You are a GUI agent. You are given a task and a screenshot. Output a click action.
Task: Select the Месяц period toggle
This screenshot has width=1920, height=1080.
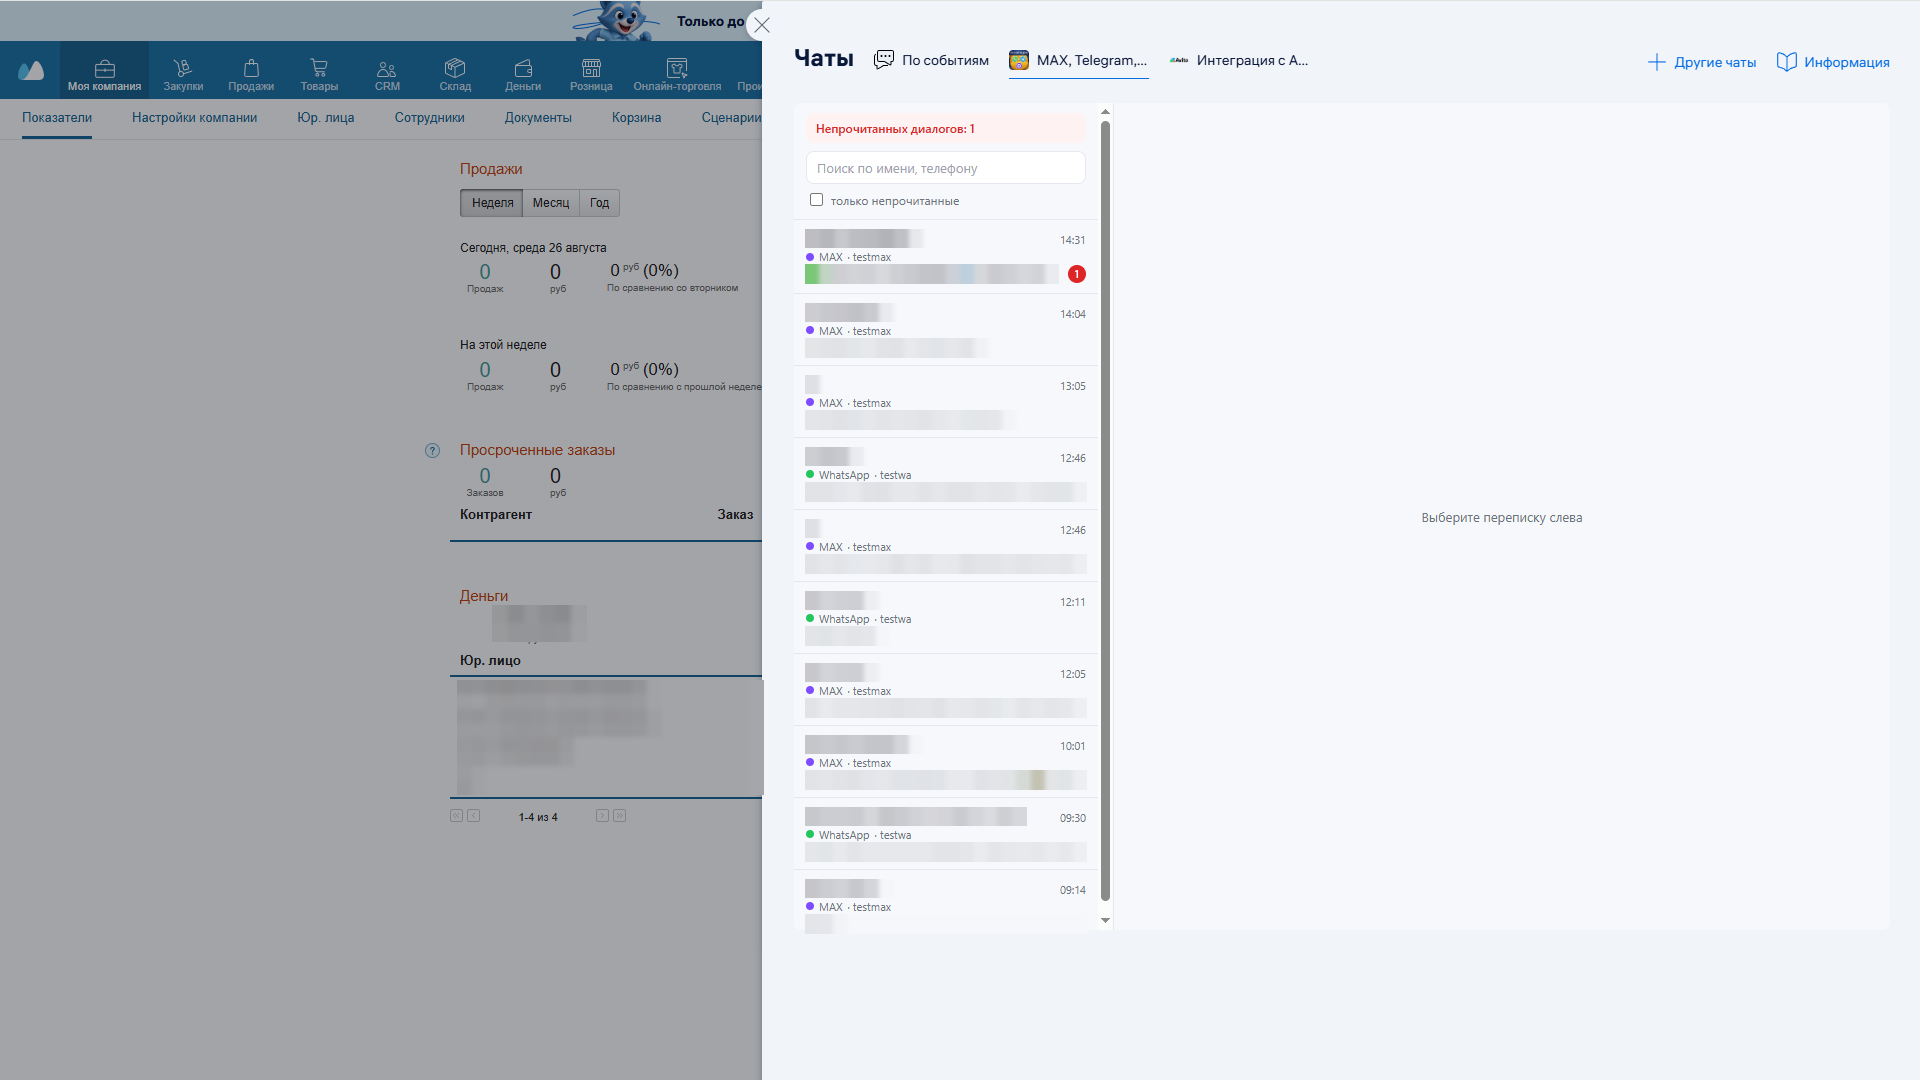point(551,203)
